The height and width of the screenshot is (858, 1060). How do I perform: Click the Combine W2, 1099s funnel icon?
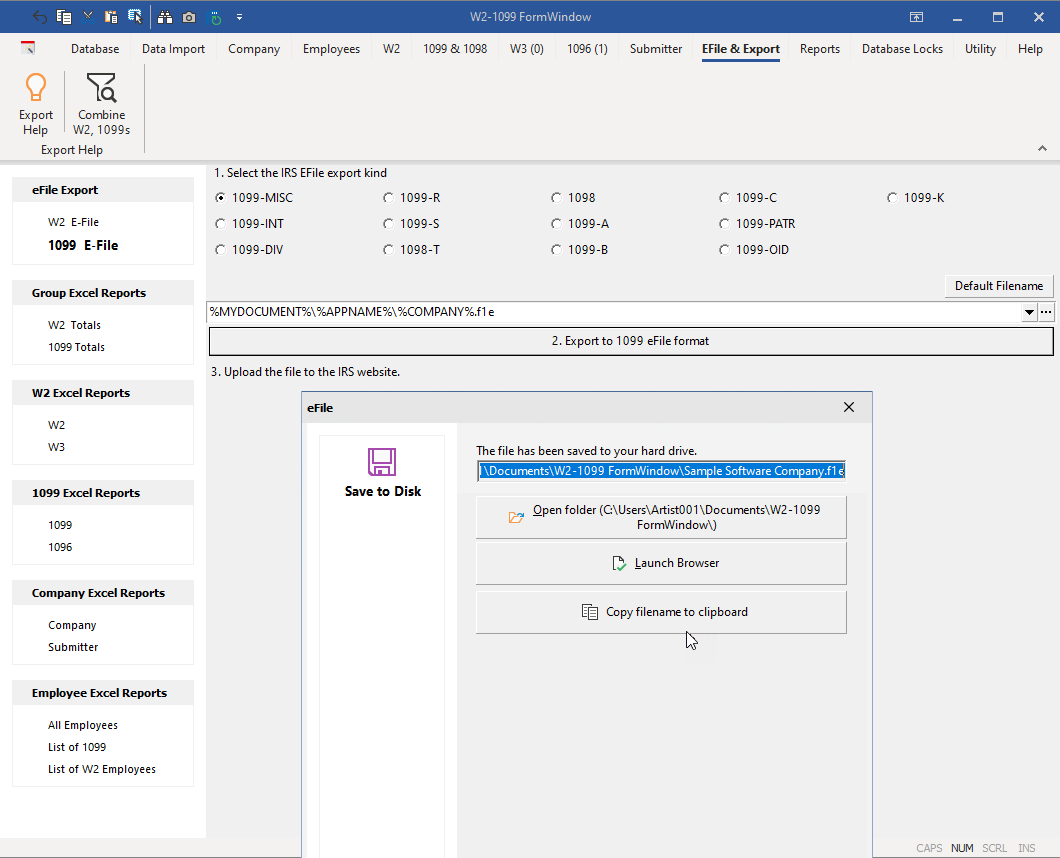(101, 90)
